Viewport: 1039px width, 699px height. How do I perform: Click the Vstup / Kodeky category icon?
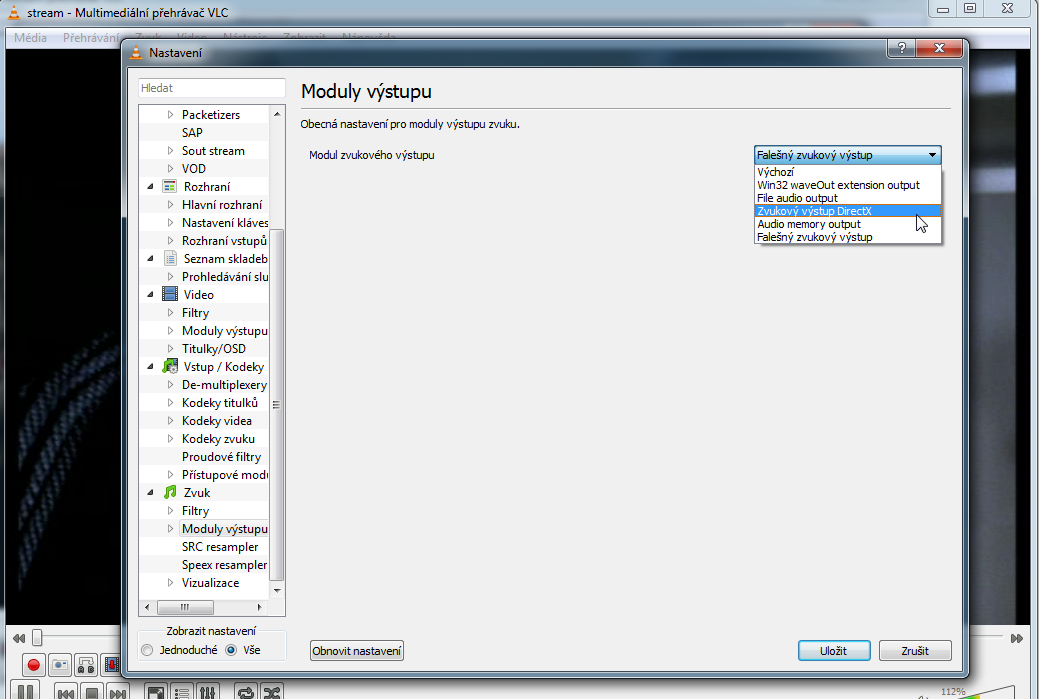[x=170, y=366]
